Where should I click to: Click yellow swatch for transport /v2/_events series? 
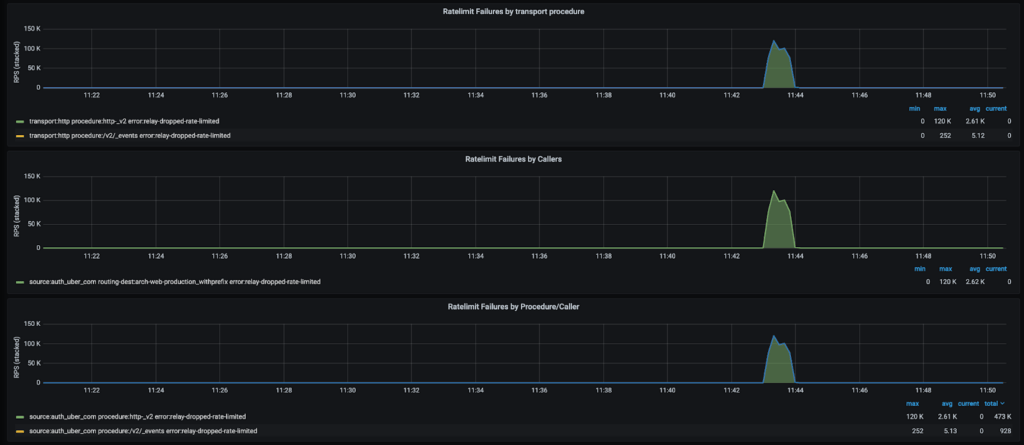pyautogui.click(x=20, y=134)
